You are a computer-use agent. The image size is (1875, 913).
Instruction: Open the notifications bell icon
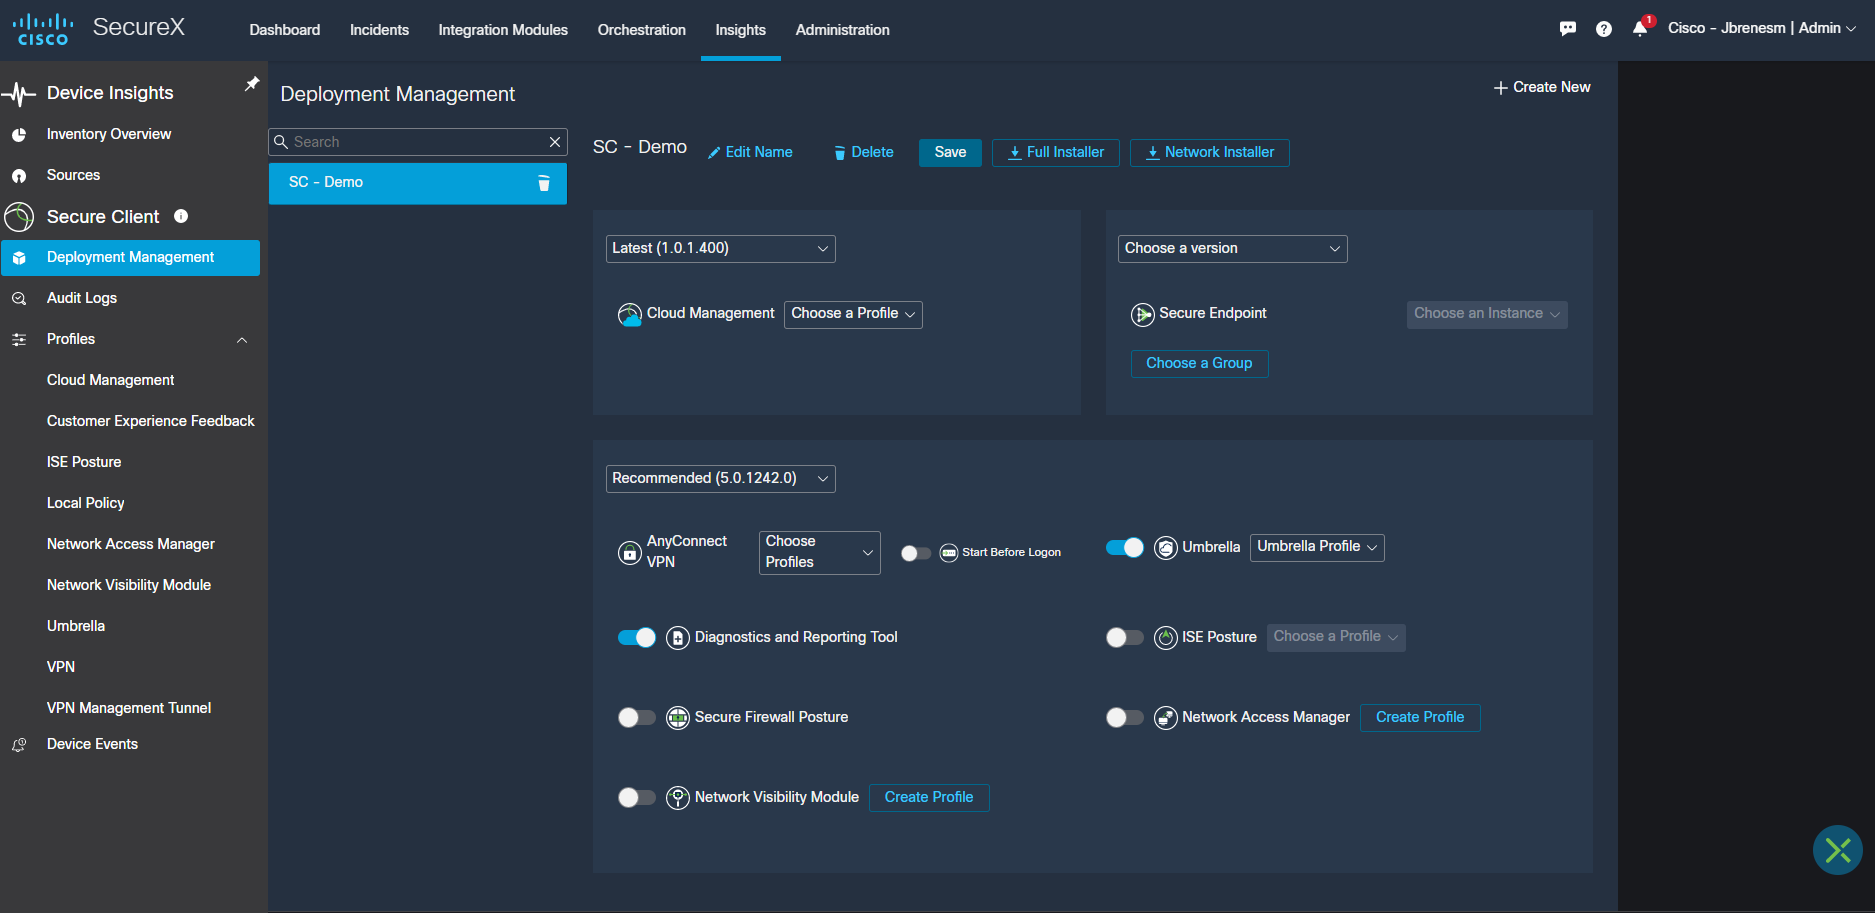[1640, 28]
